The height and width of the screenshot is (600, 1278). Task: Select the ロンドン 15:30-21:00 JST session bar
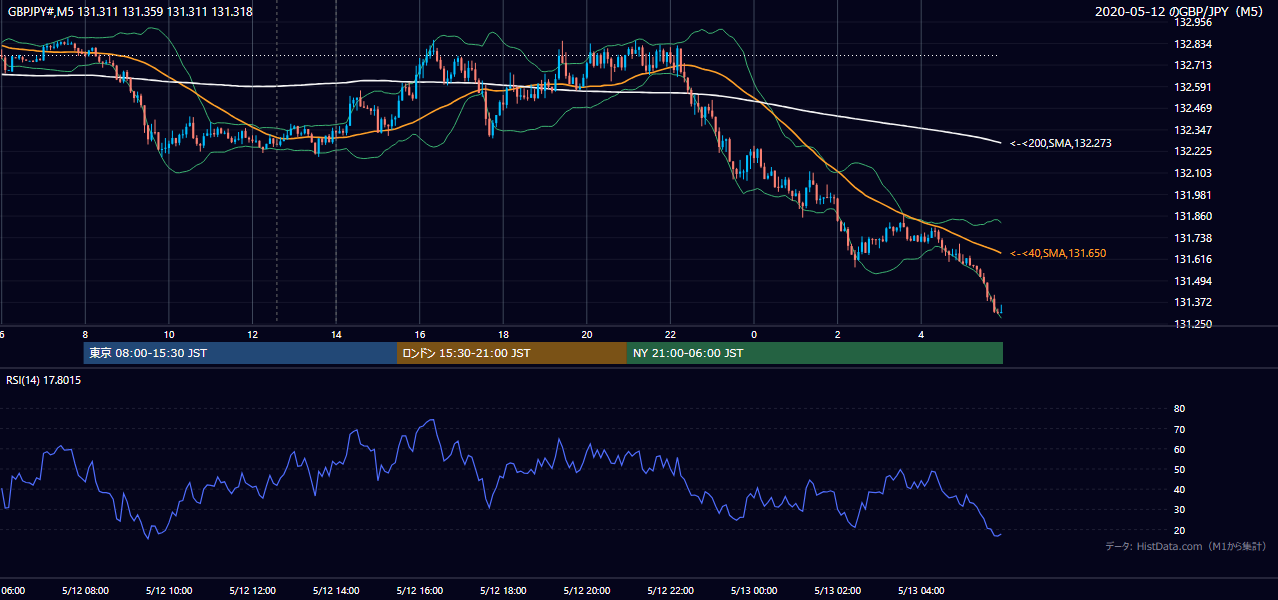(512, 353)
